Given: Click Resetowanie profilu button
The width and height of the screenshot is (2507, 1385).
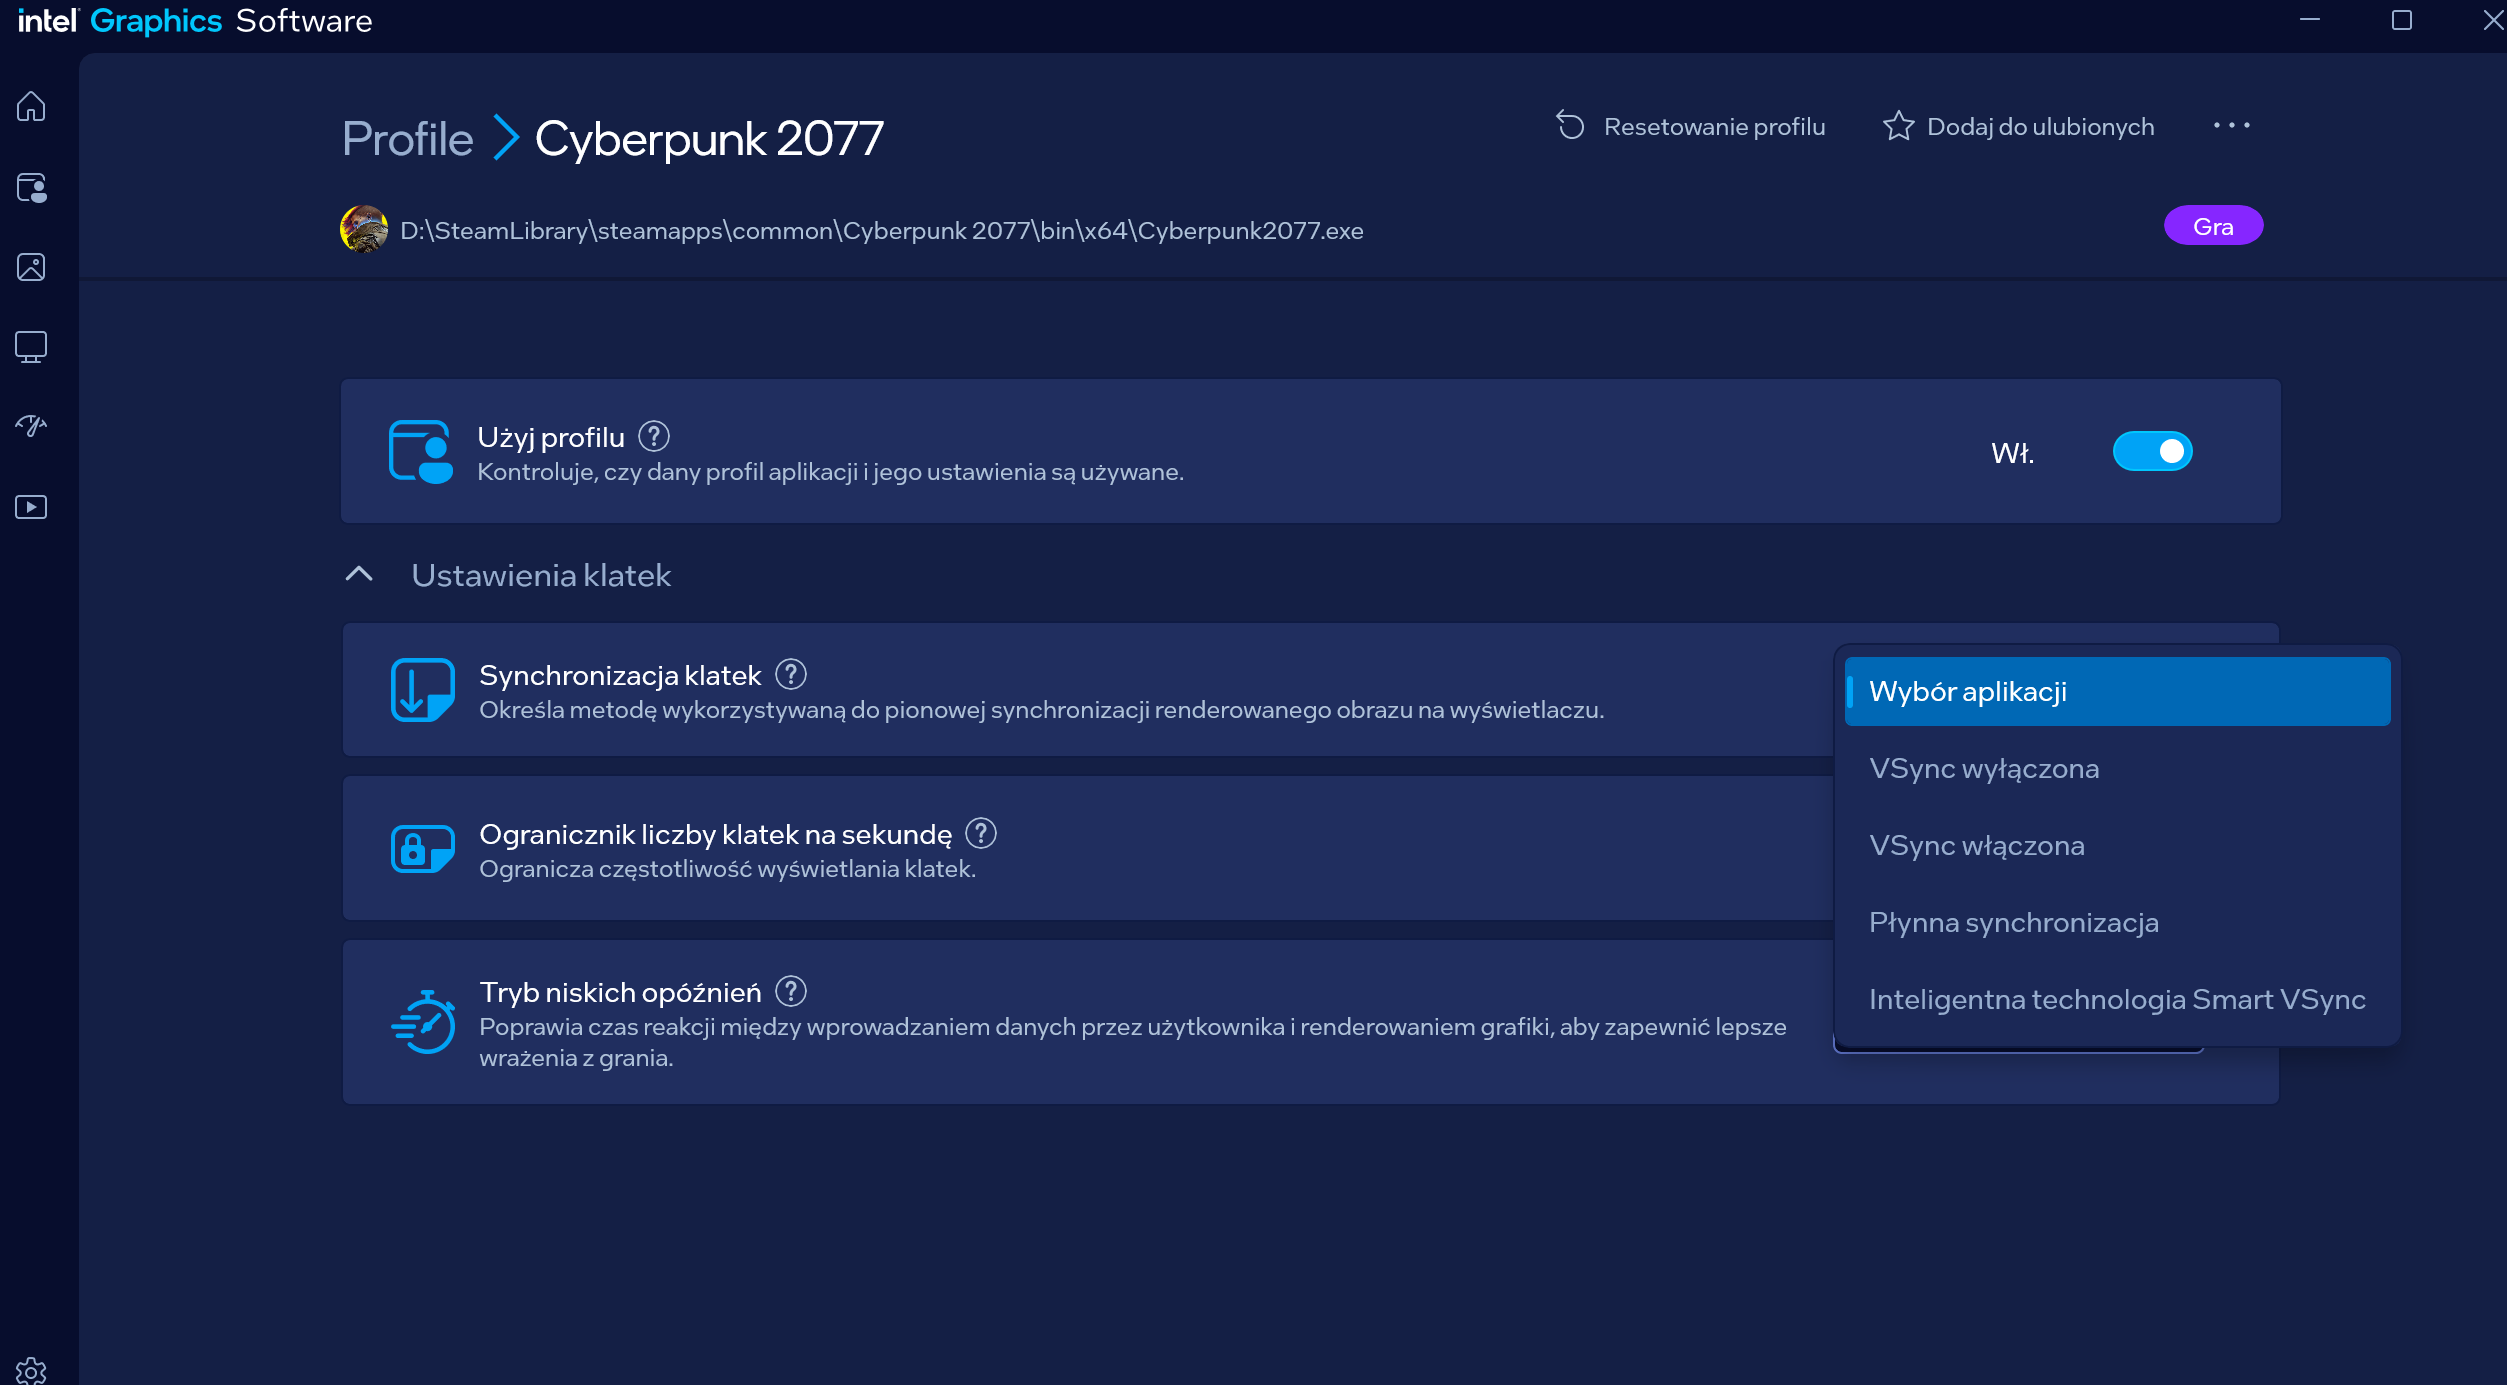Looking at the screenshot, I should [x=1691, y=127].
